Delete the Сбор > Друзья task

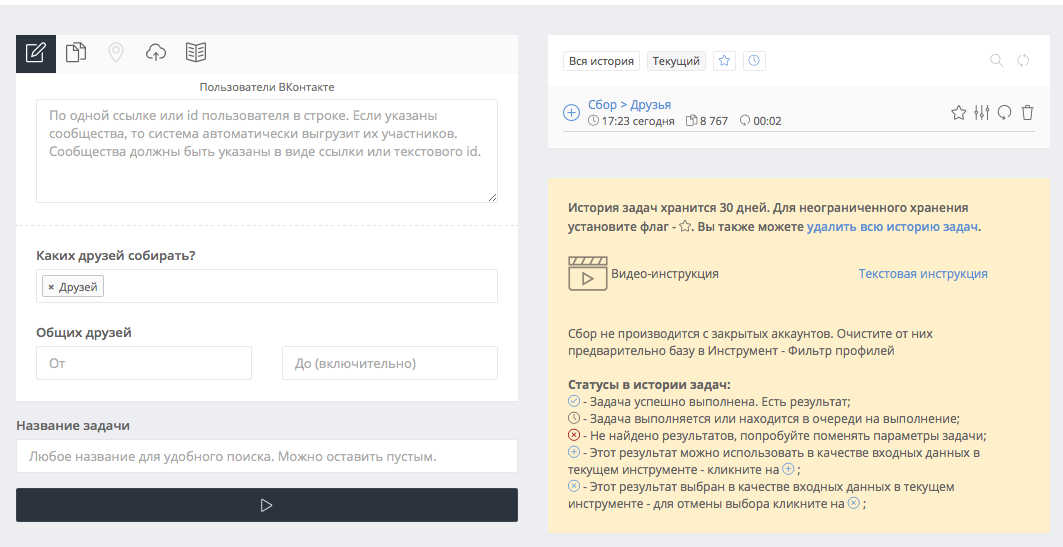tap(1027, 113)
